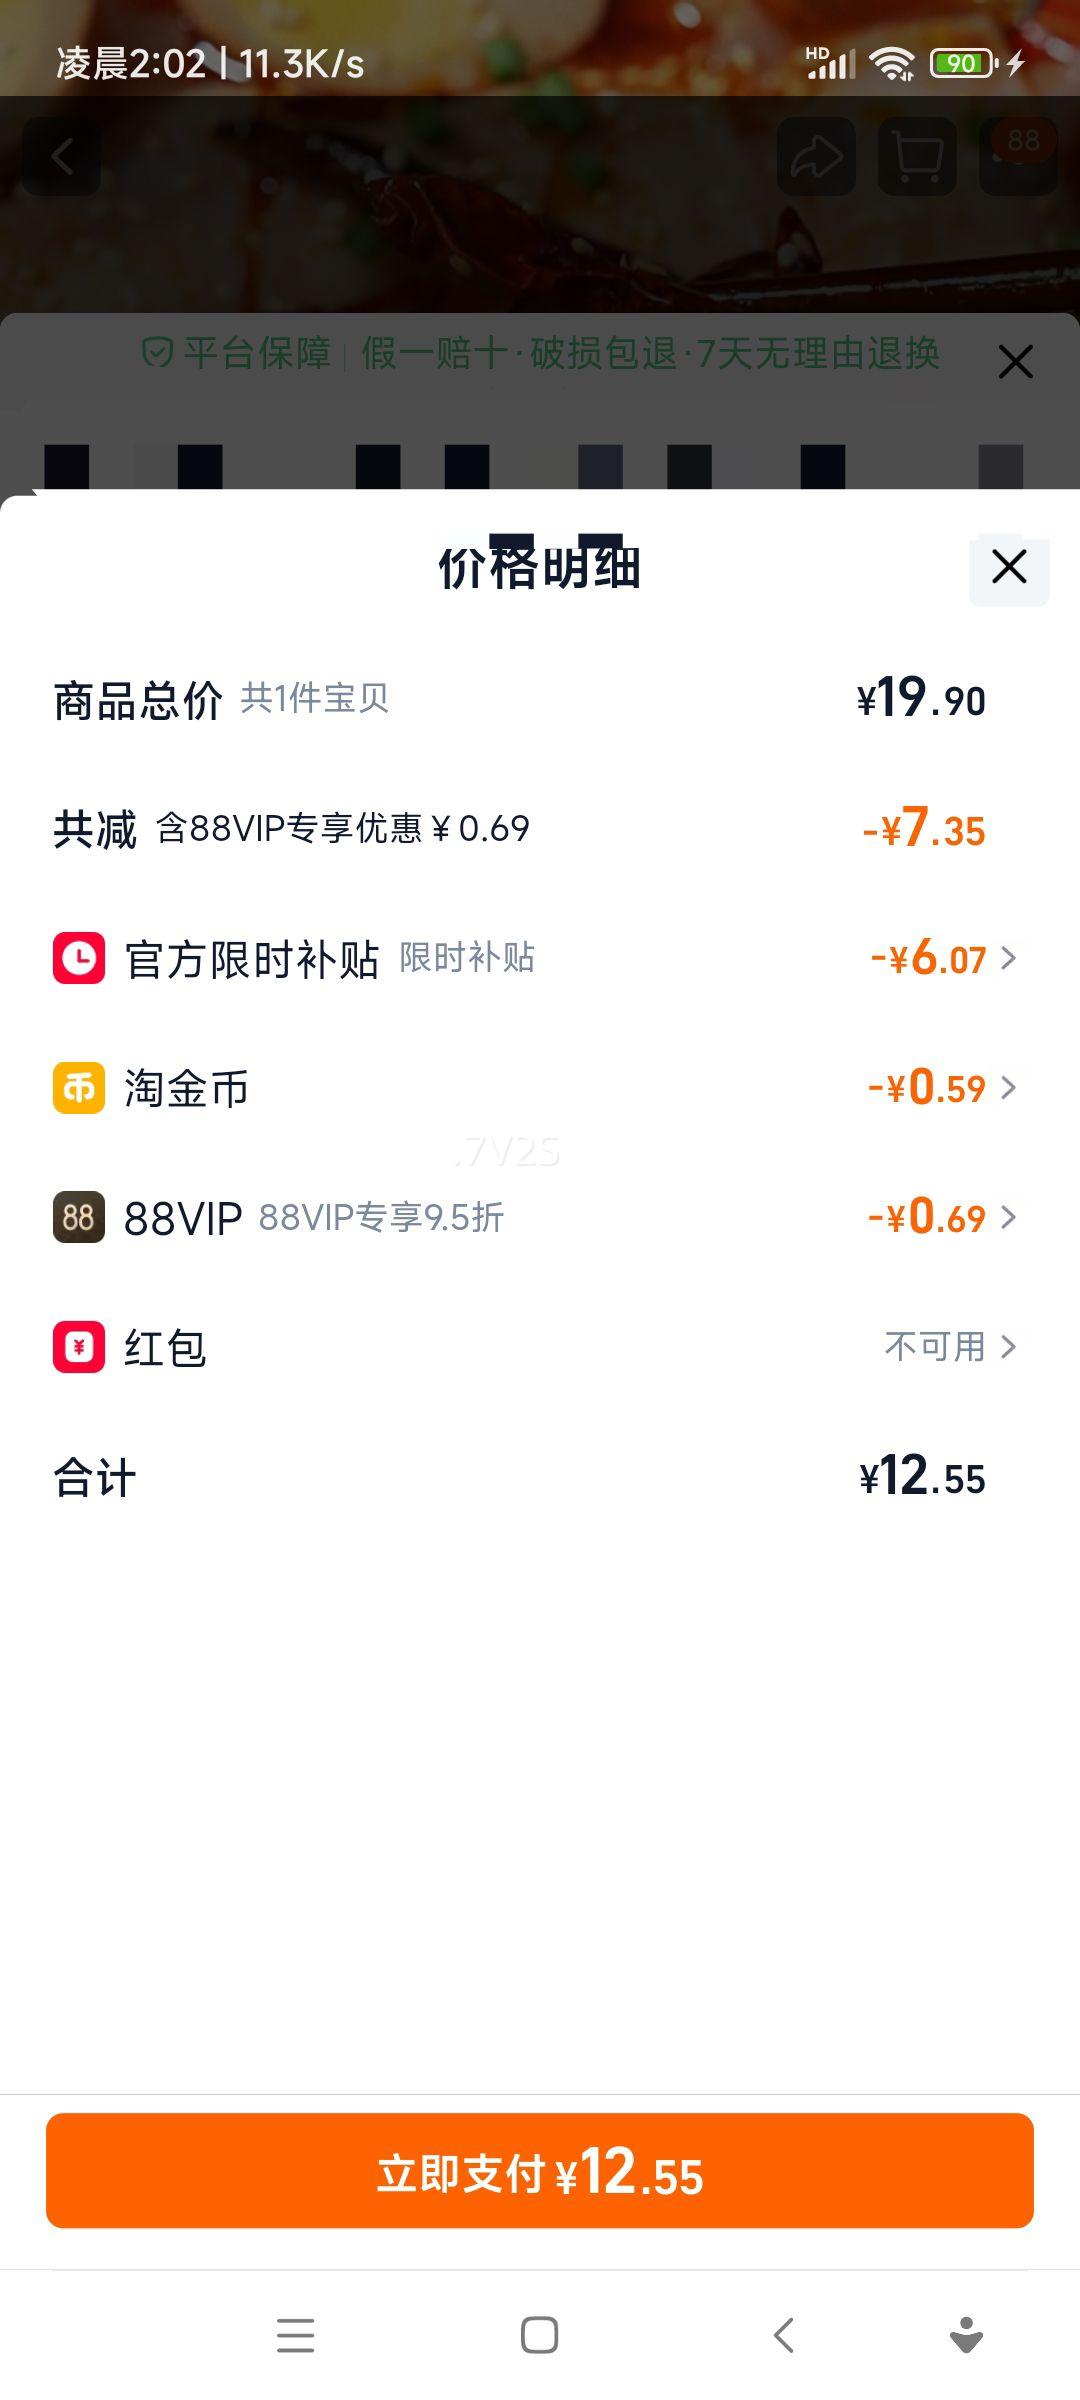Image resolution: width=1080 pixels, height=2400 pixels.
Task: Tap the share arrow icon at top
Action: point(816,157)
